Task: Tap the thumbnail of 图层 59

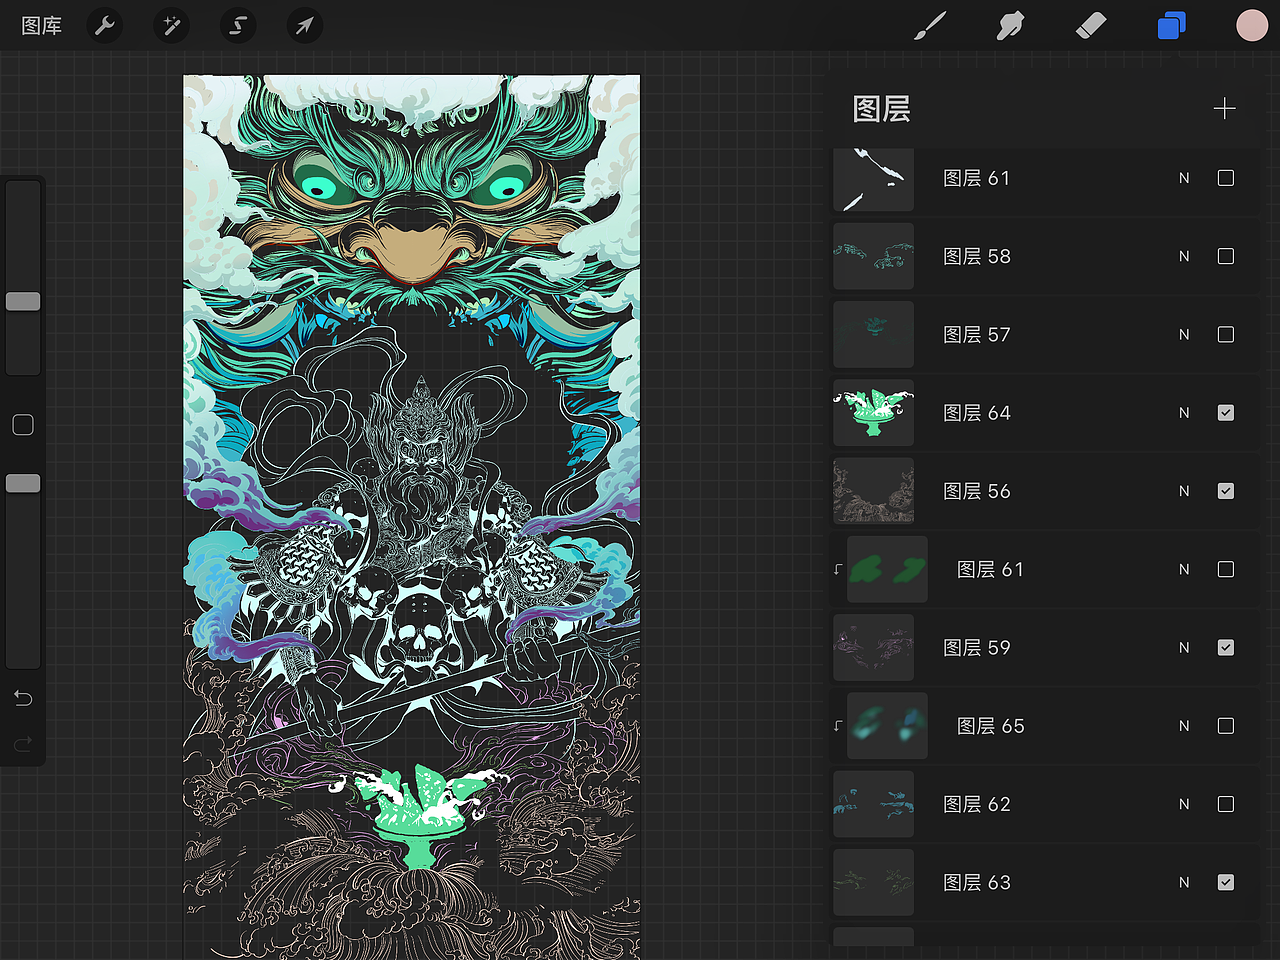Action: tap(874, 648)
